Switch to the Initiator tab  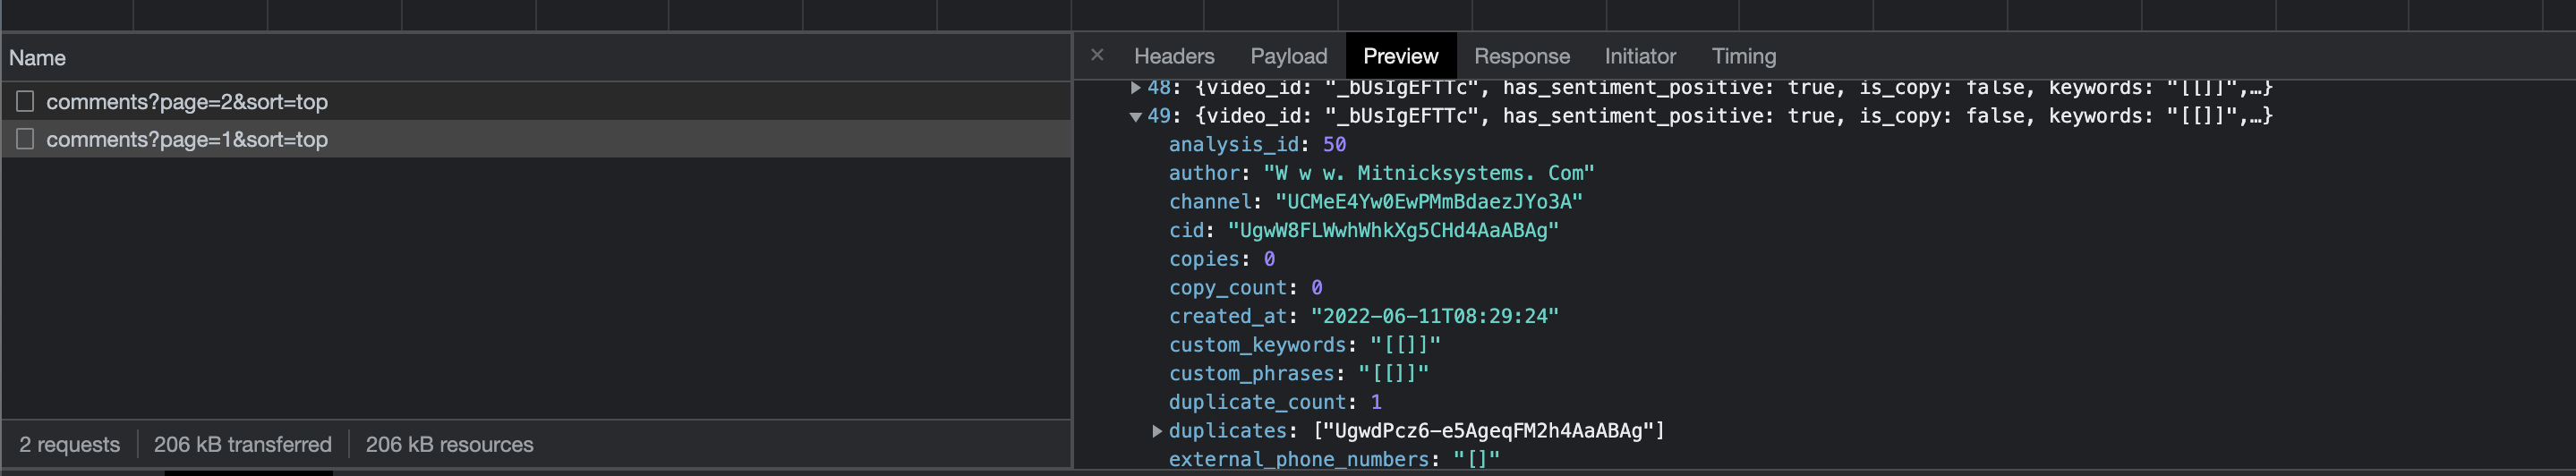pyautogui.click(x=1640, y=56)
